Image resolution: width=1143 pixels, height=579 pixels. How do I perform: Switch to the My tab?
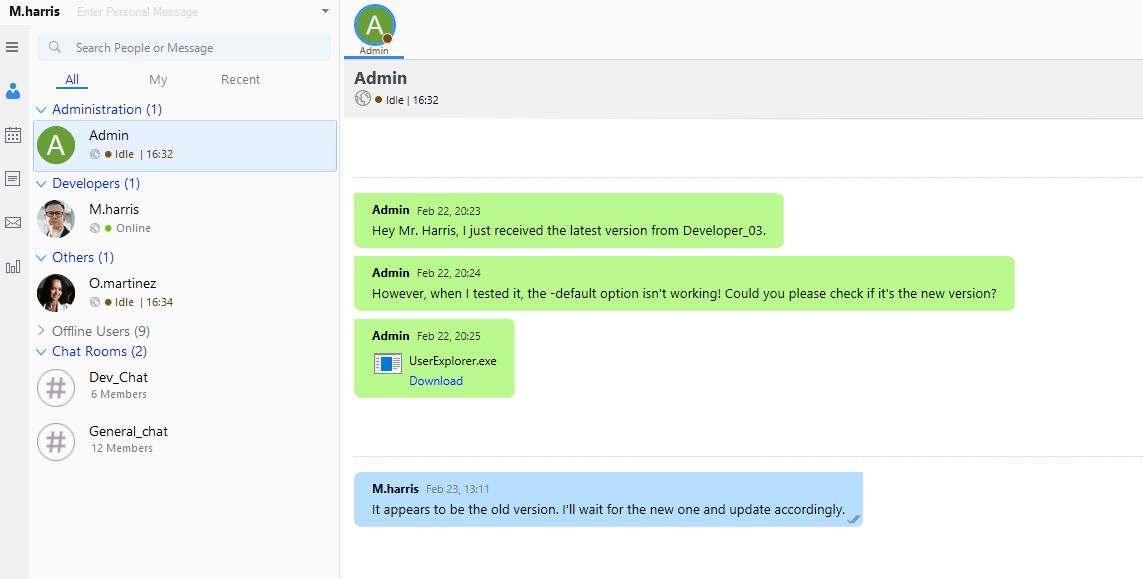coord(158,79)
